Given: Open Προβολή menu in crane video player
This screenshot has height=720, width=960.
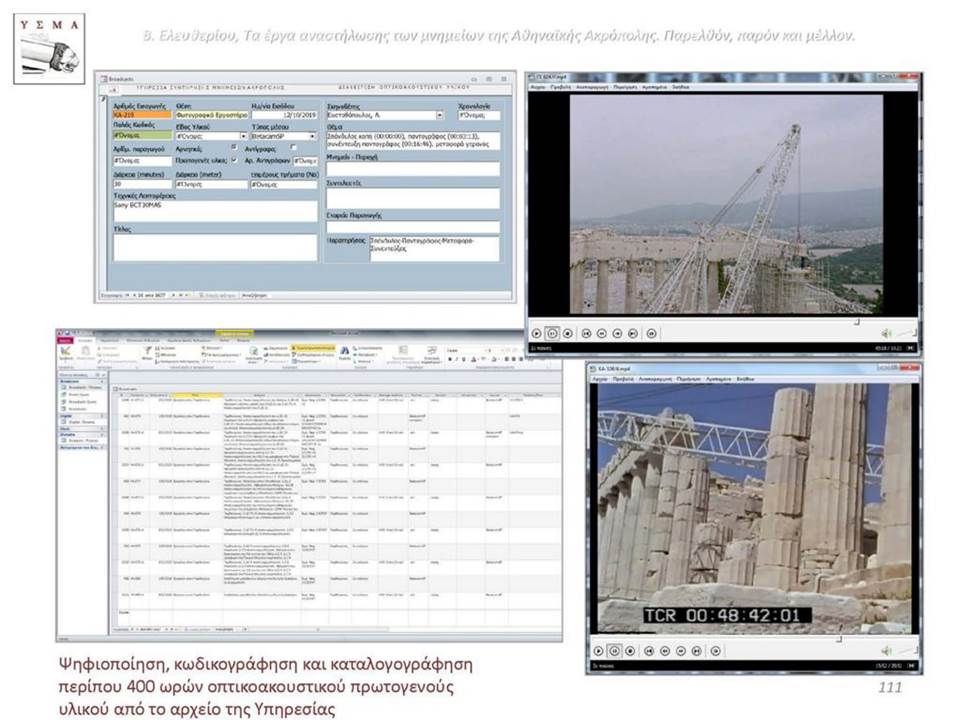Looking at the screenshot, I should [x=561, y=87].
